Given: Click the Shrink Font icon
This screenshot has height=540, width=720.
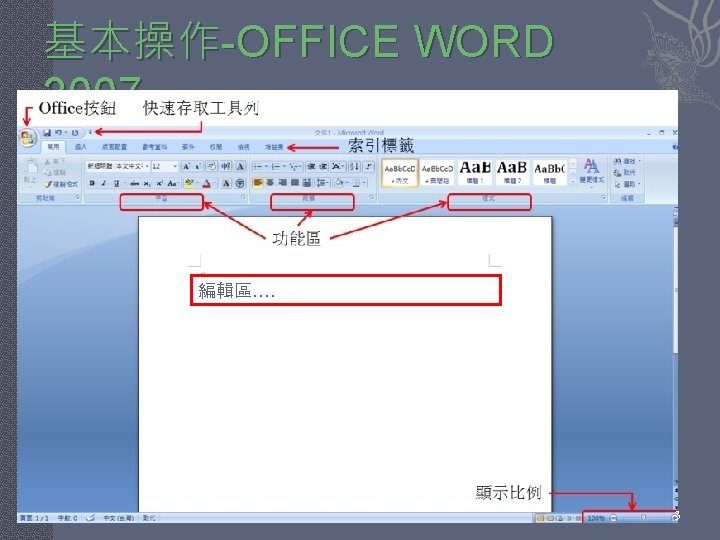Looking at the screenshot, I should 198,166.
